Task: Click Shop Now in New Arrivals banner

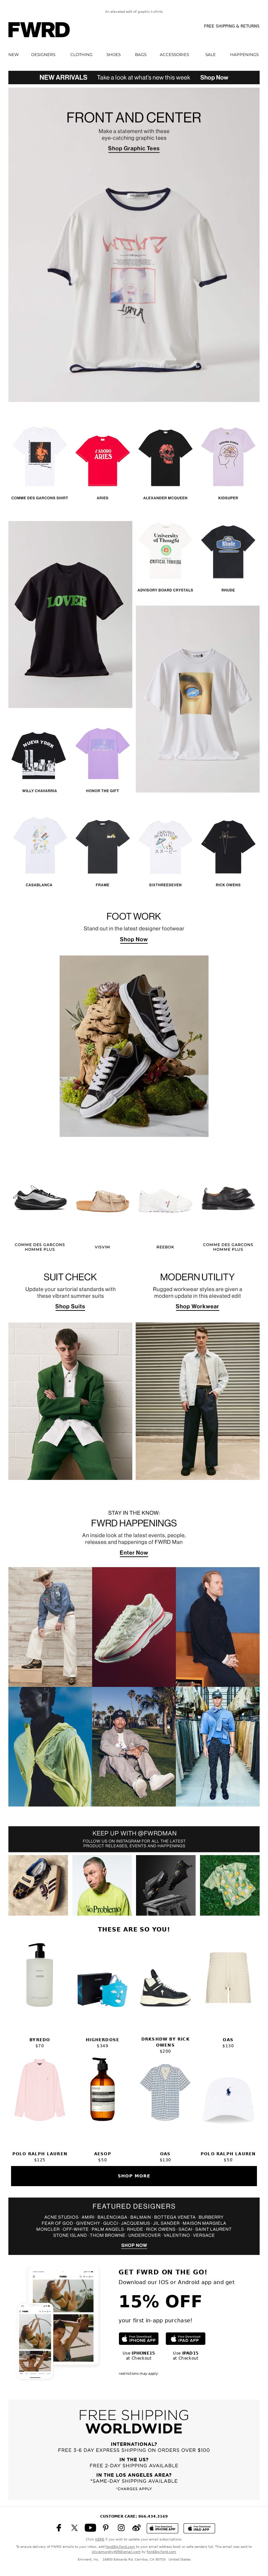Action: pos(214,77)
